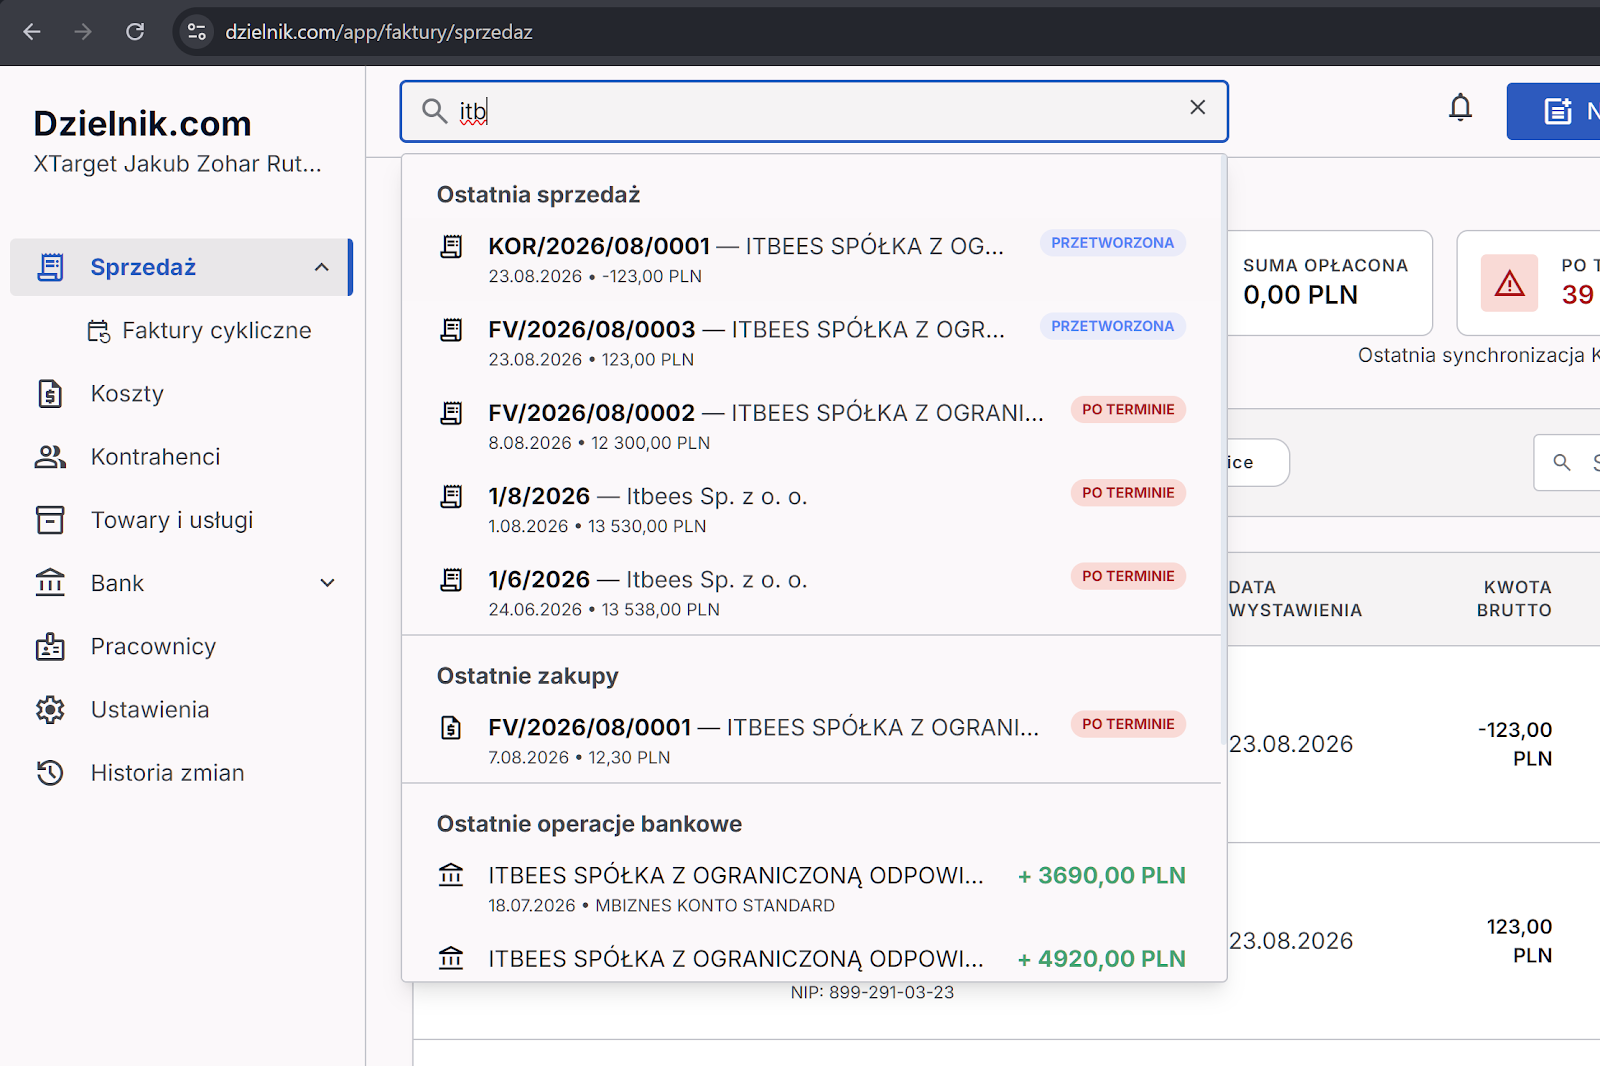This screenshot has height=1066, width=1600.
Task: Click the Ostatnie zakupy section heading
Action: click(x=527, y=676)
